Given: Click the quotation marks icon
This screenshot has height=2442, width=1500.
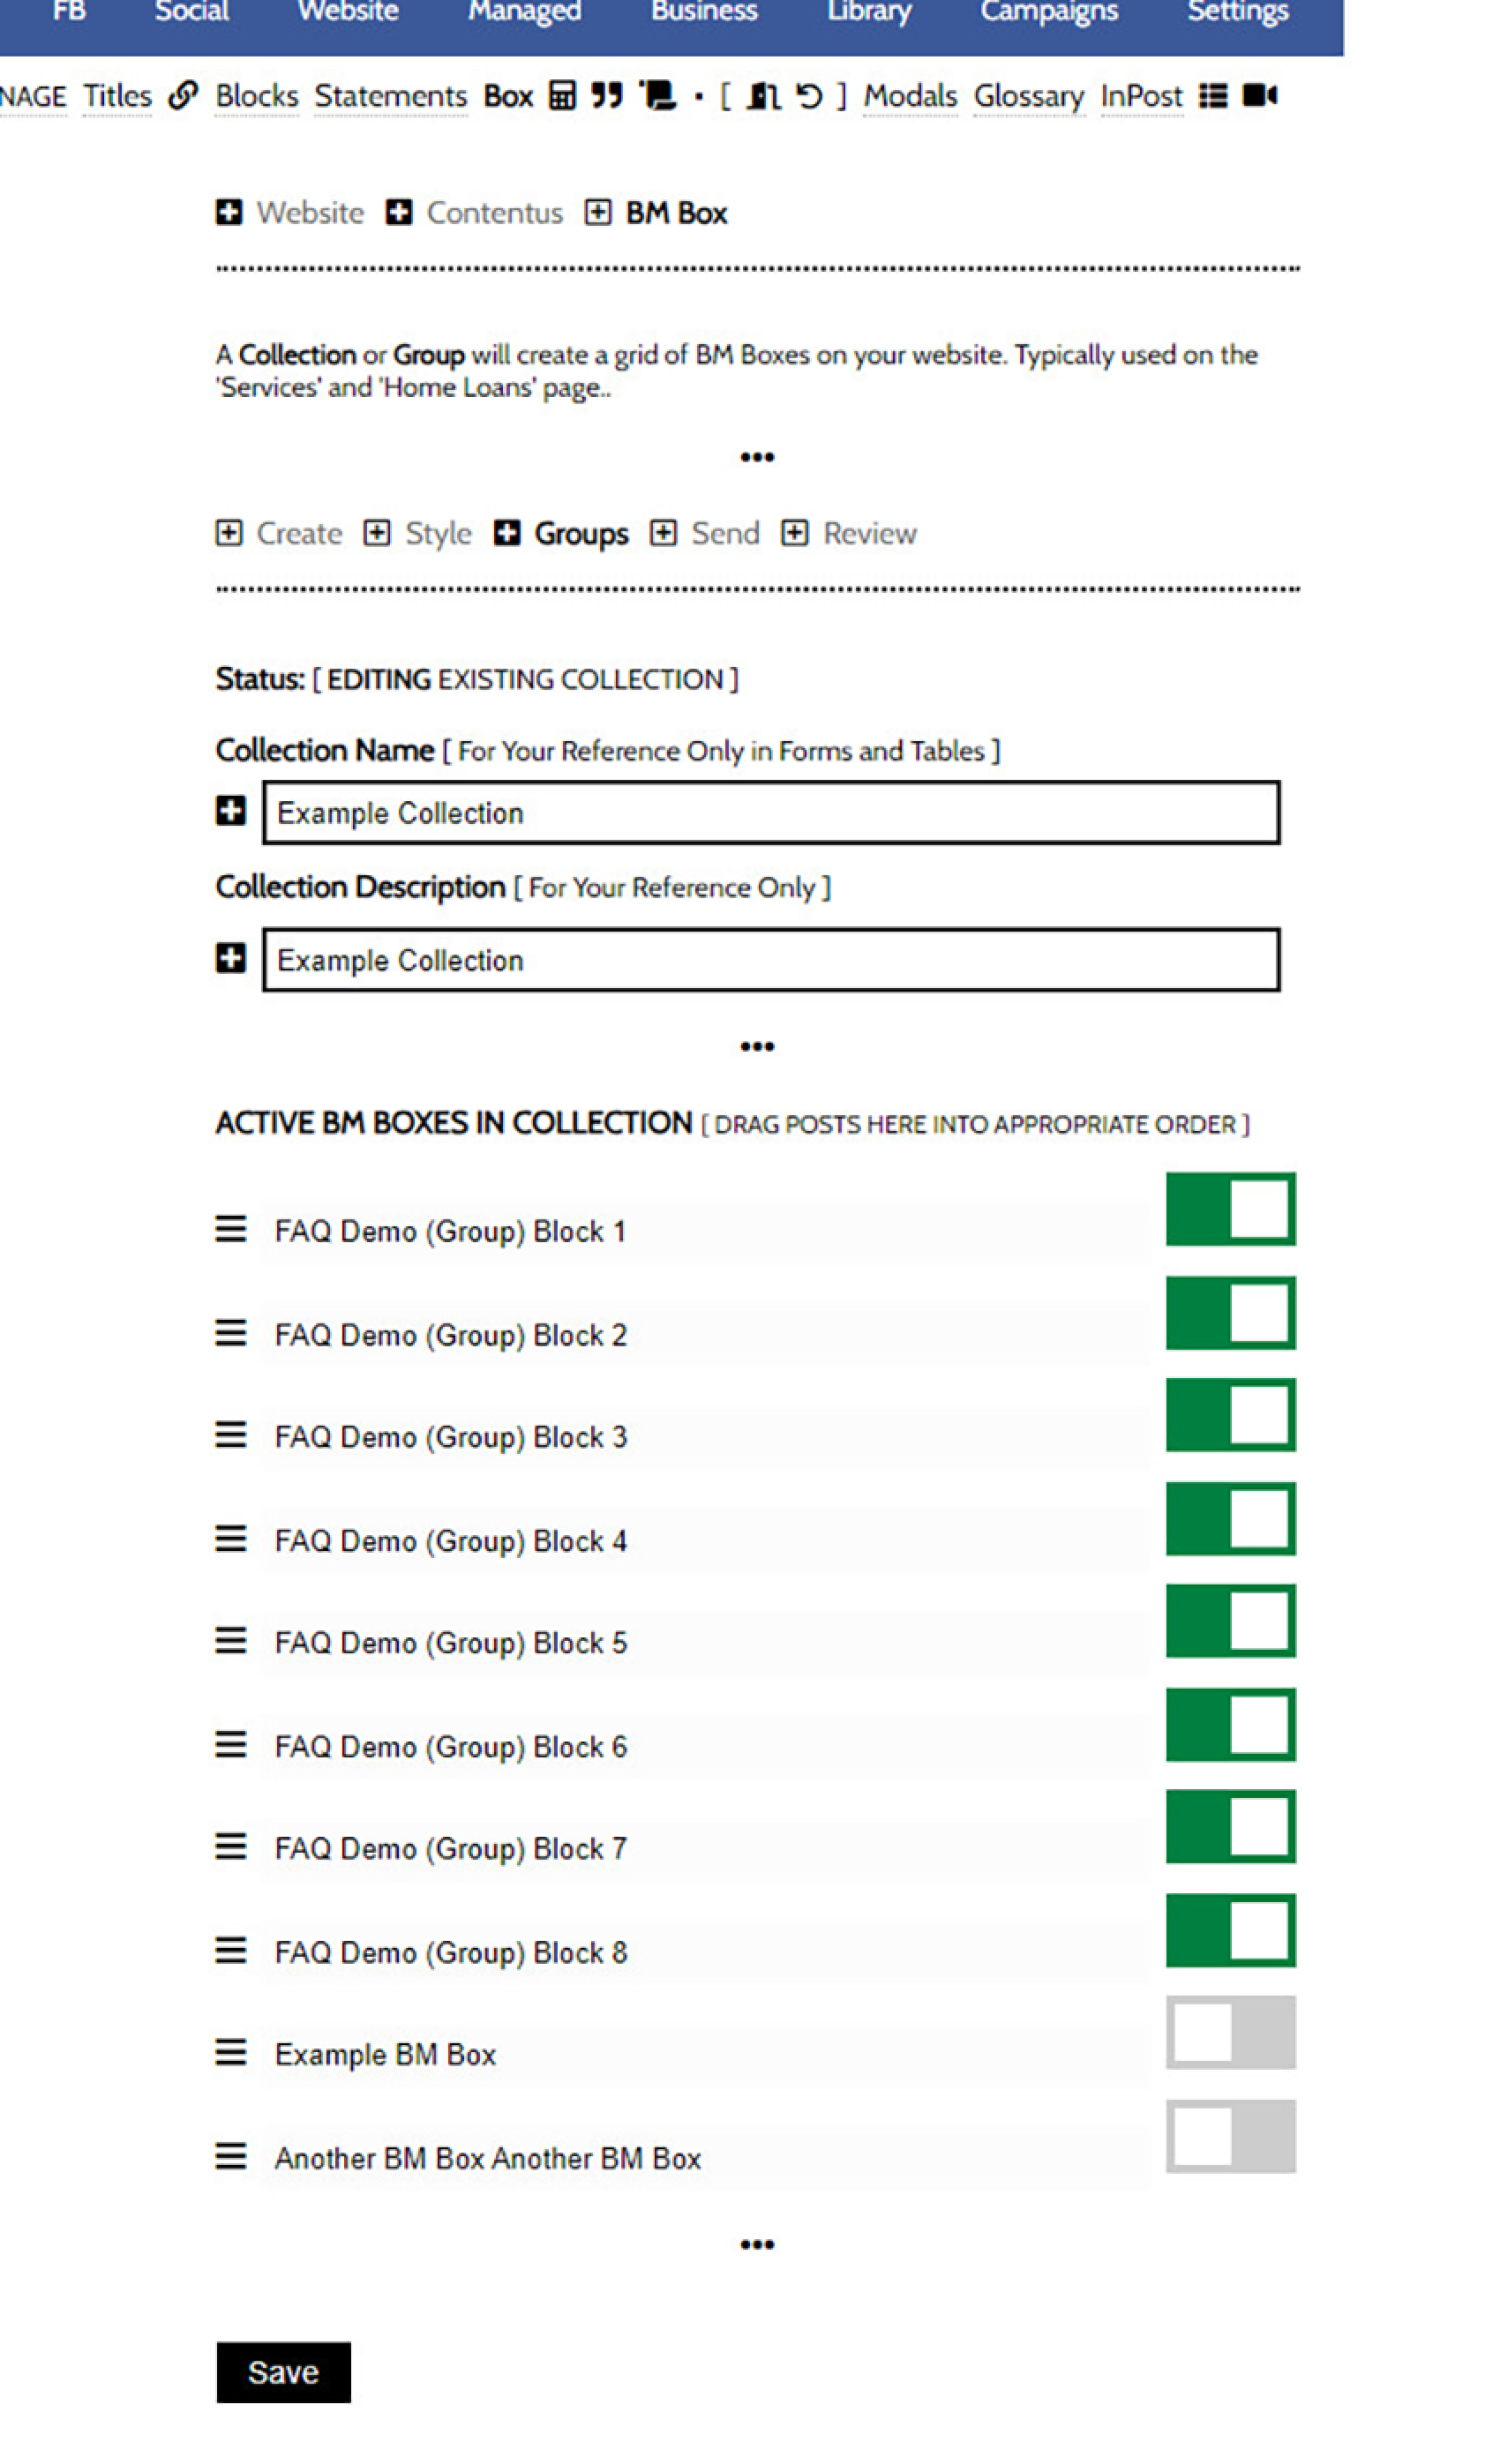Looking at the screenshot, I should (607, 96).
